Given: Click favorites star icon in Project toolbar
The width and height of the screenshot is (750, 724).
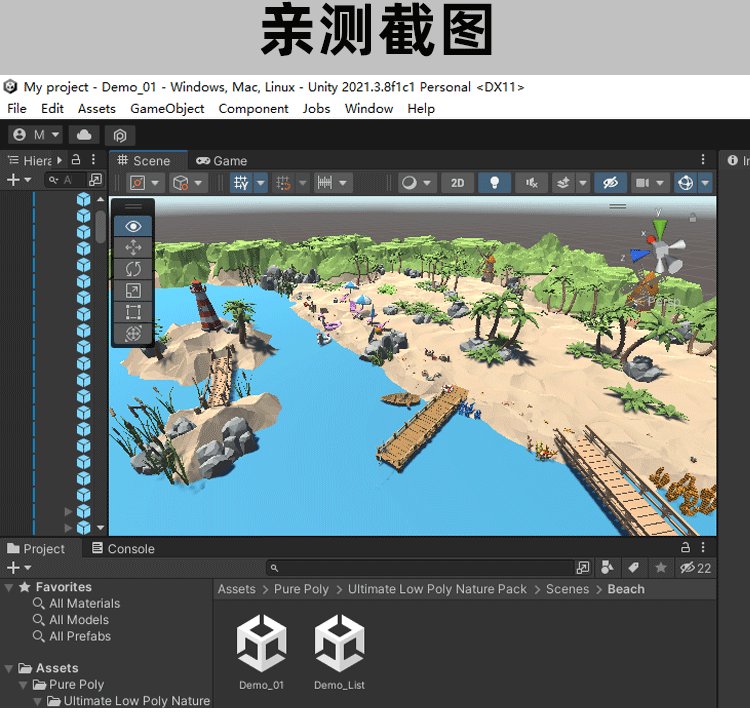Looking at the screenshot, I should pyautogui.click(x=661, y=568).
